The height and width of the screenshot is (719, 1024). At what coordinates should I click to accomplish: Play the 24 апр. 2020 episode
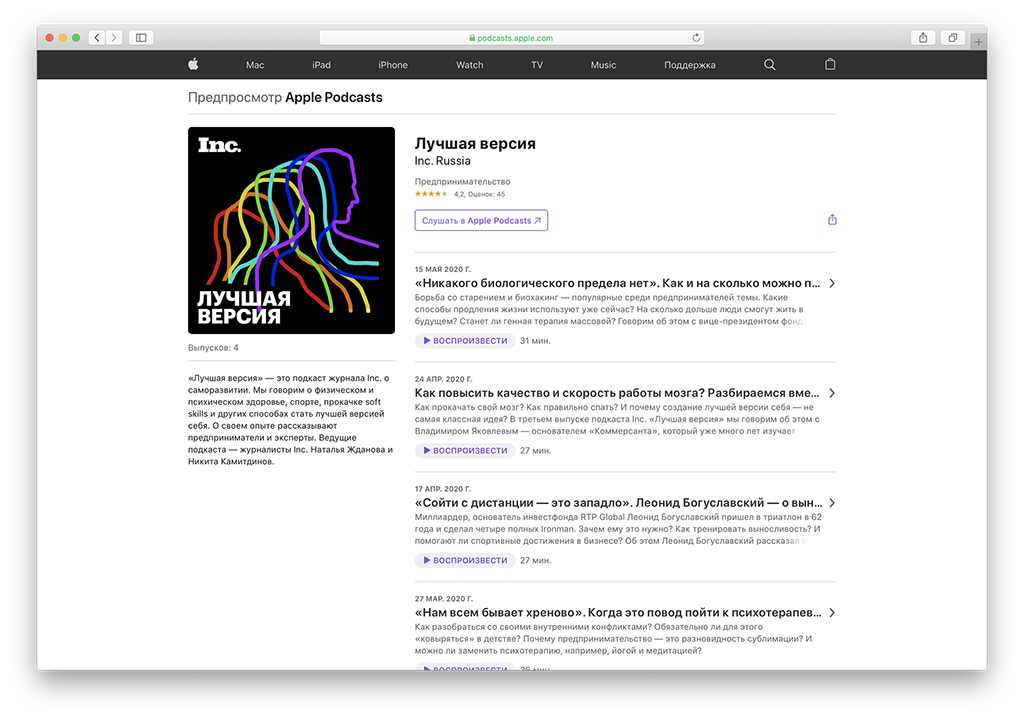pos(465,451)
